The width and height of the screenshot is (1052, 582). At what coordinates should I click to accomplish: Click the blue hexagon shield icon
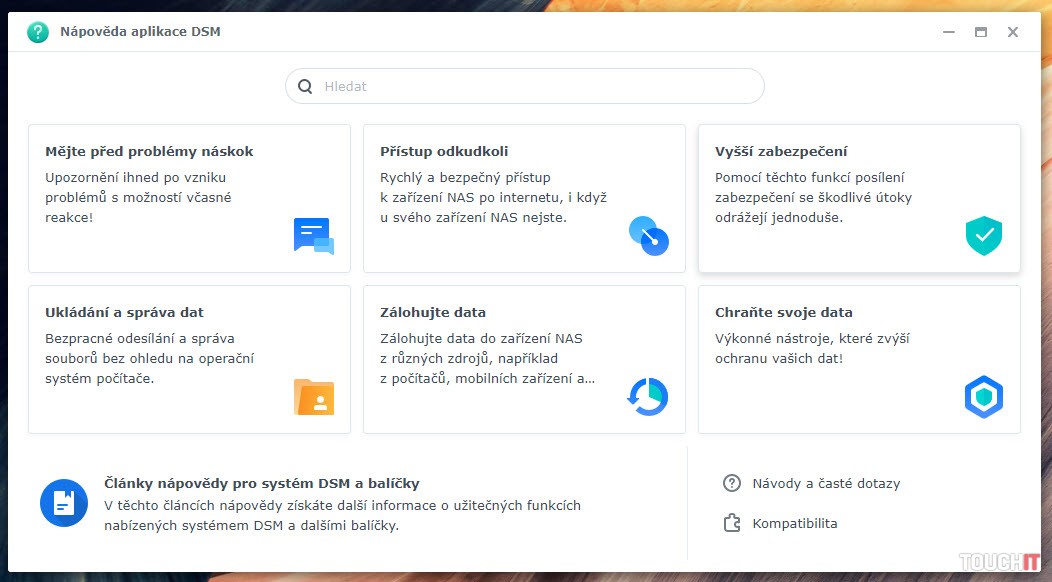(983, 397)
